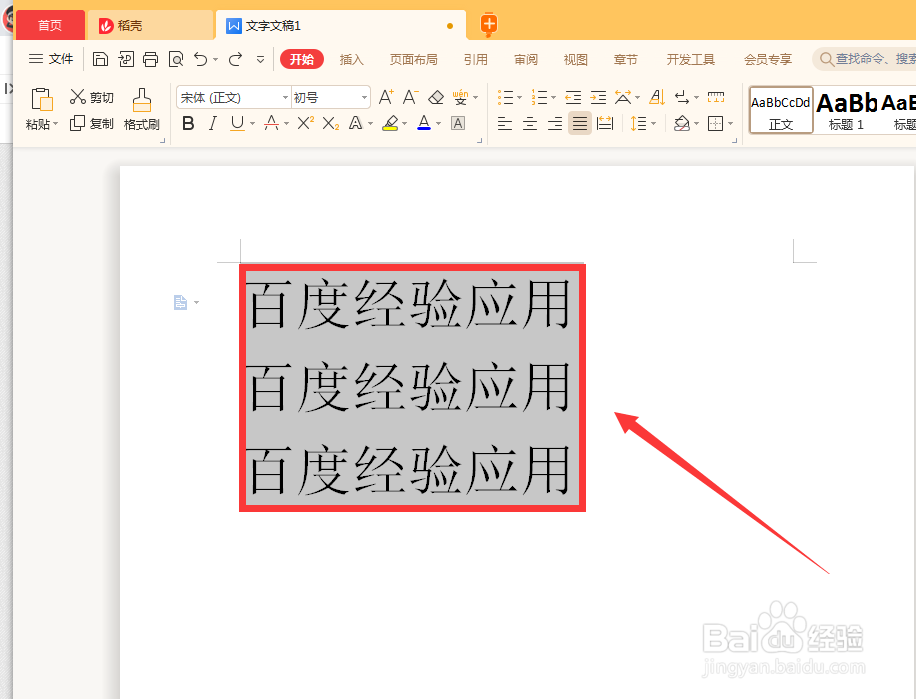
Task: Go to the 首页 tab
Action: 50,25
